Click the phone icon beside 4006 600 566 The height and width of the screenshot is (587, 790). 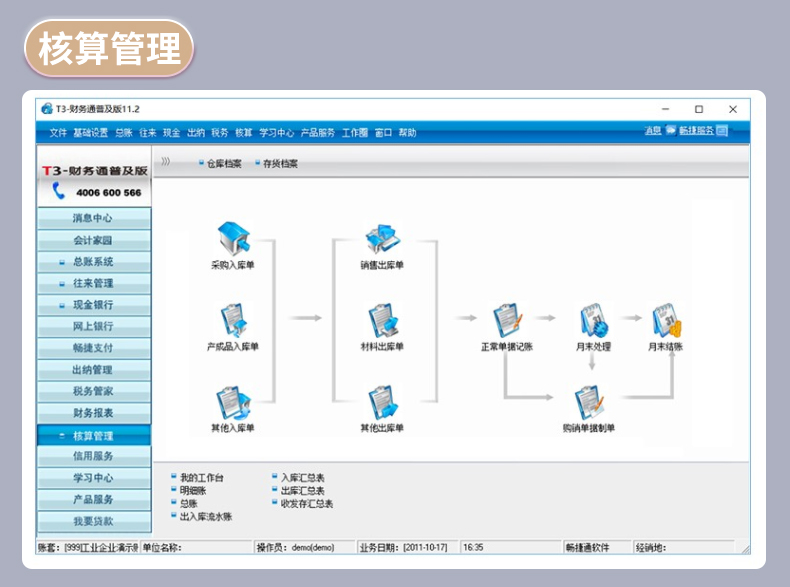click(59, 191)
